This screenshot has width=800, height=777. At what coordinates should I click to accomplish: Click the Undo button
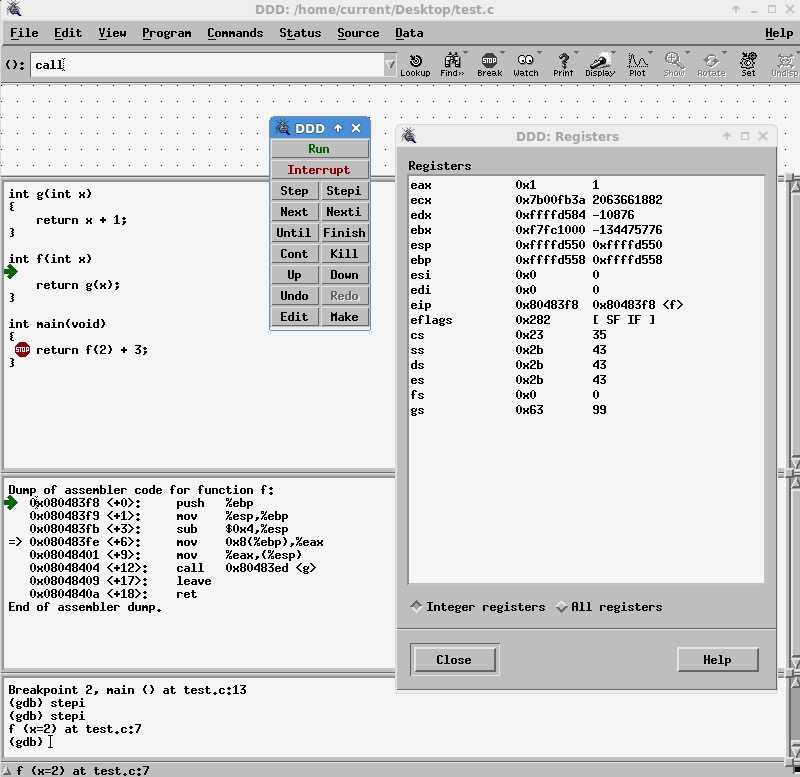[294, 296]
